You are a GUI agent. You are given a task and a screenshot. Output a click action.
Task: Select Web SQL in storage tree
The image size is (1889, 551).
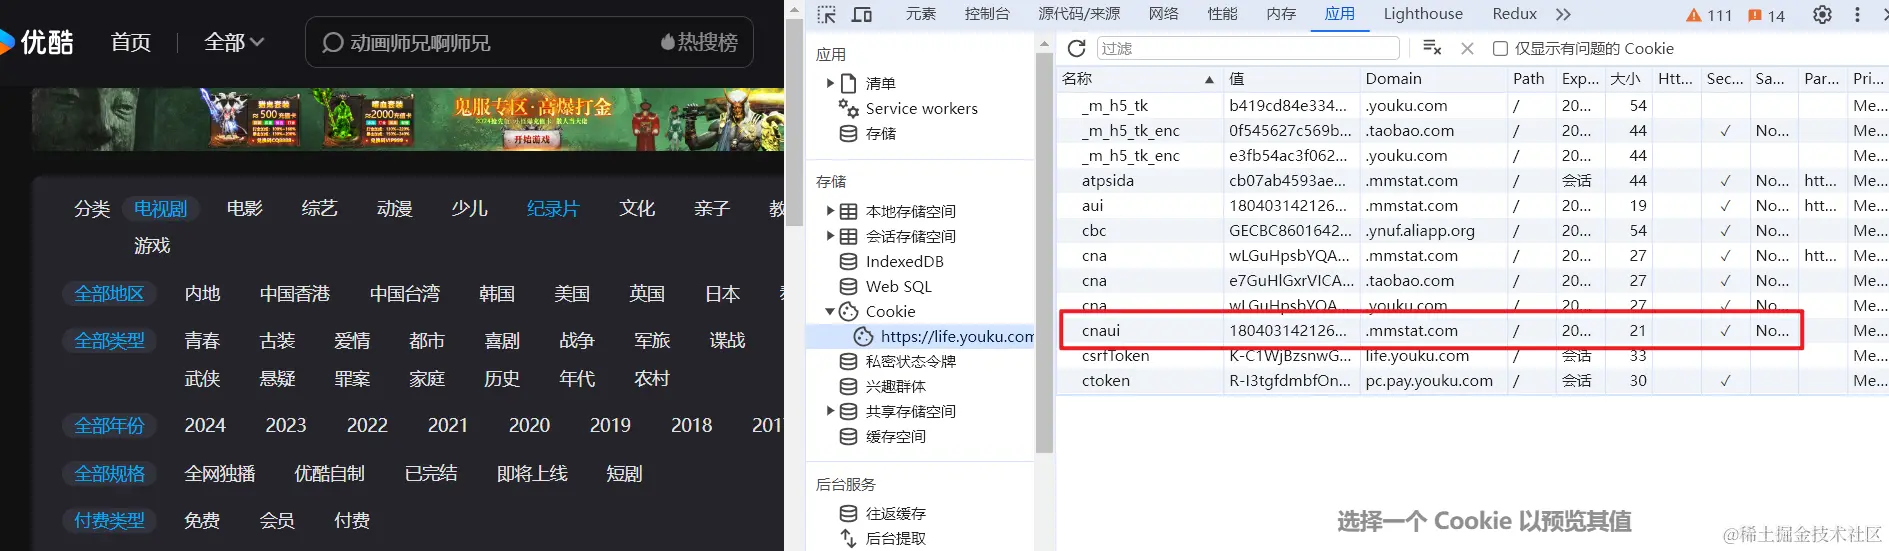tap(898, 286)
